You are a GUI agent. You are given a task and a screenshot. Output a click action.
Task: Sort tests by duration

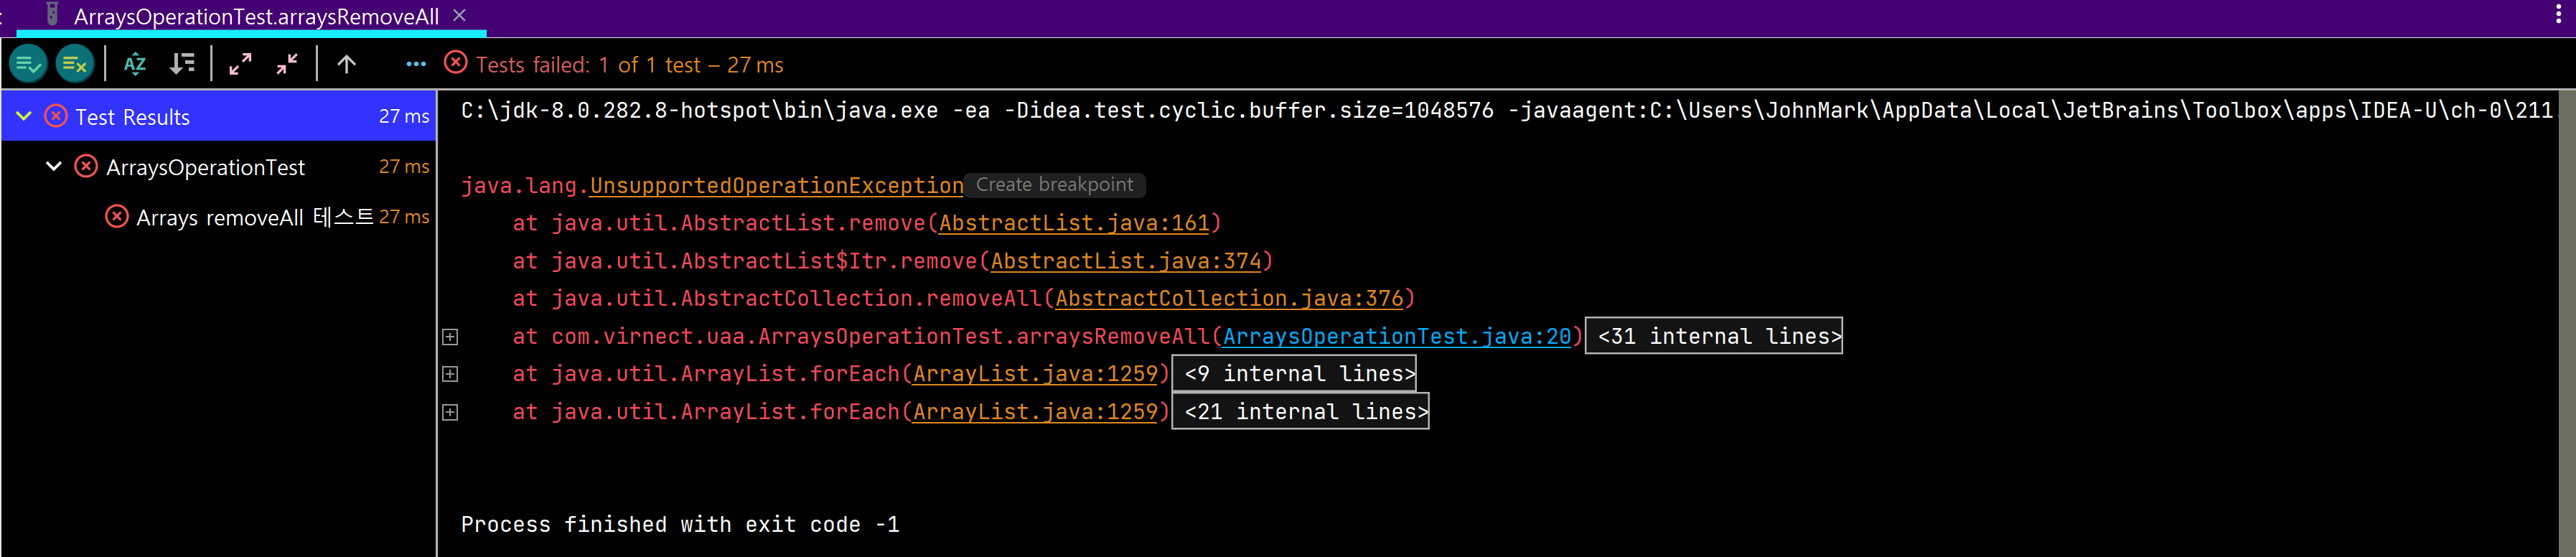pyautogui.click(x=182, y=65)
